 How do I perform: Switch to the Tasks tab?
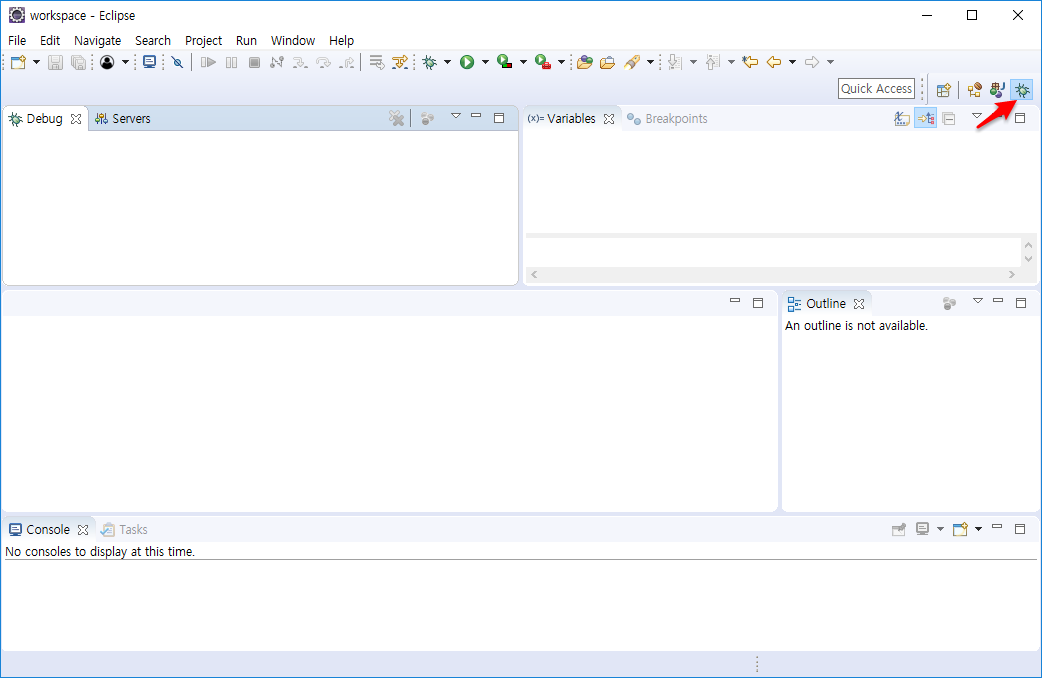click(124, 530)
